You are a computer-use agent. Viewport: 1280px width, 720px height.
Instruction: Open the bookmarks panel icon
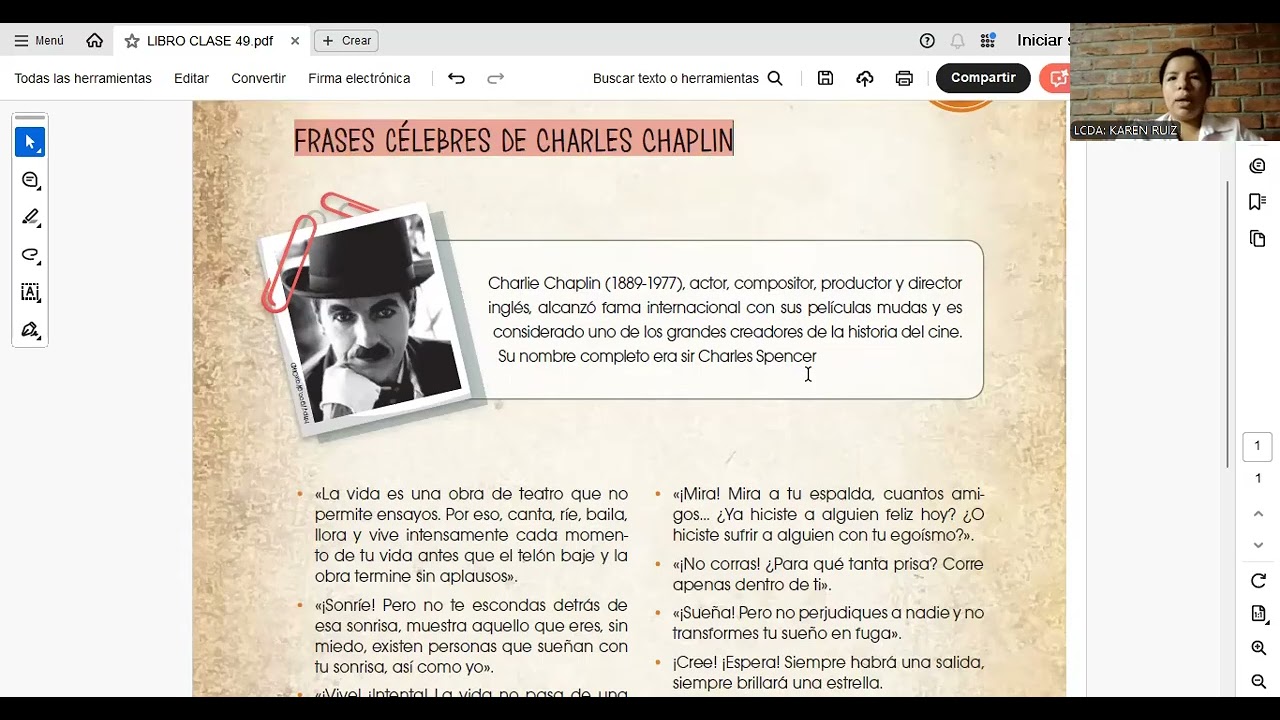(x=1258, y=202)
